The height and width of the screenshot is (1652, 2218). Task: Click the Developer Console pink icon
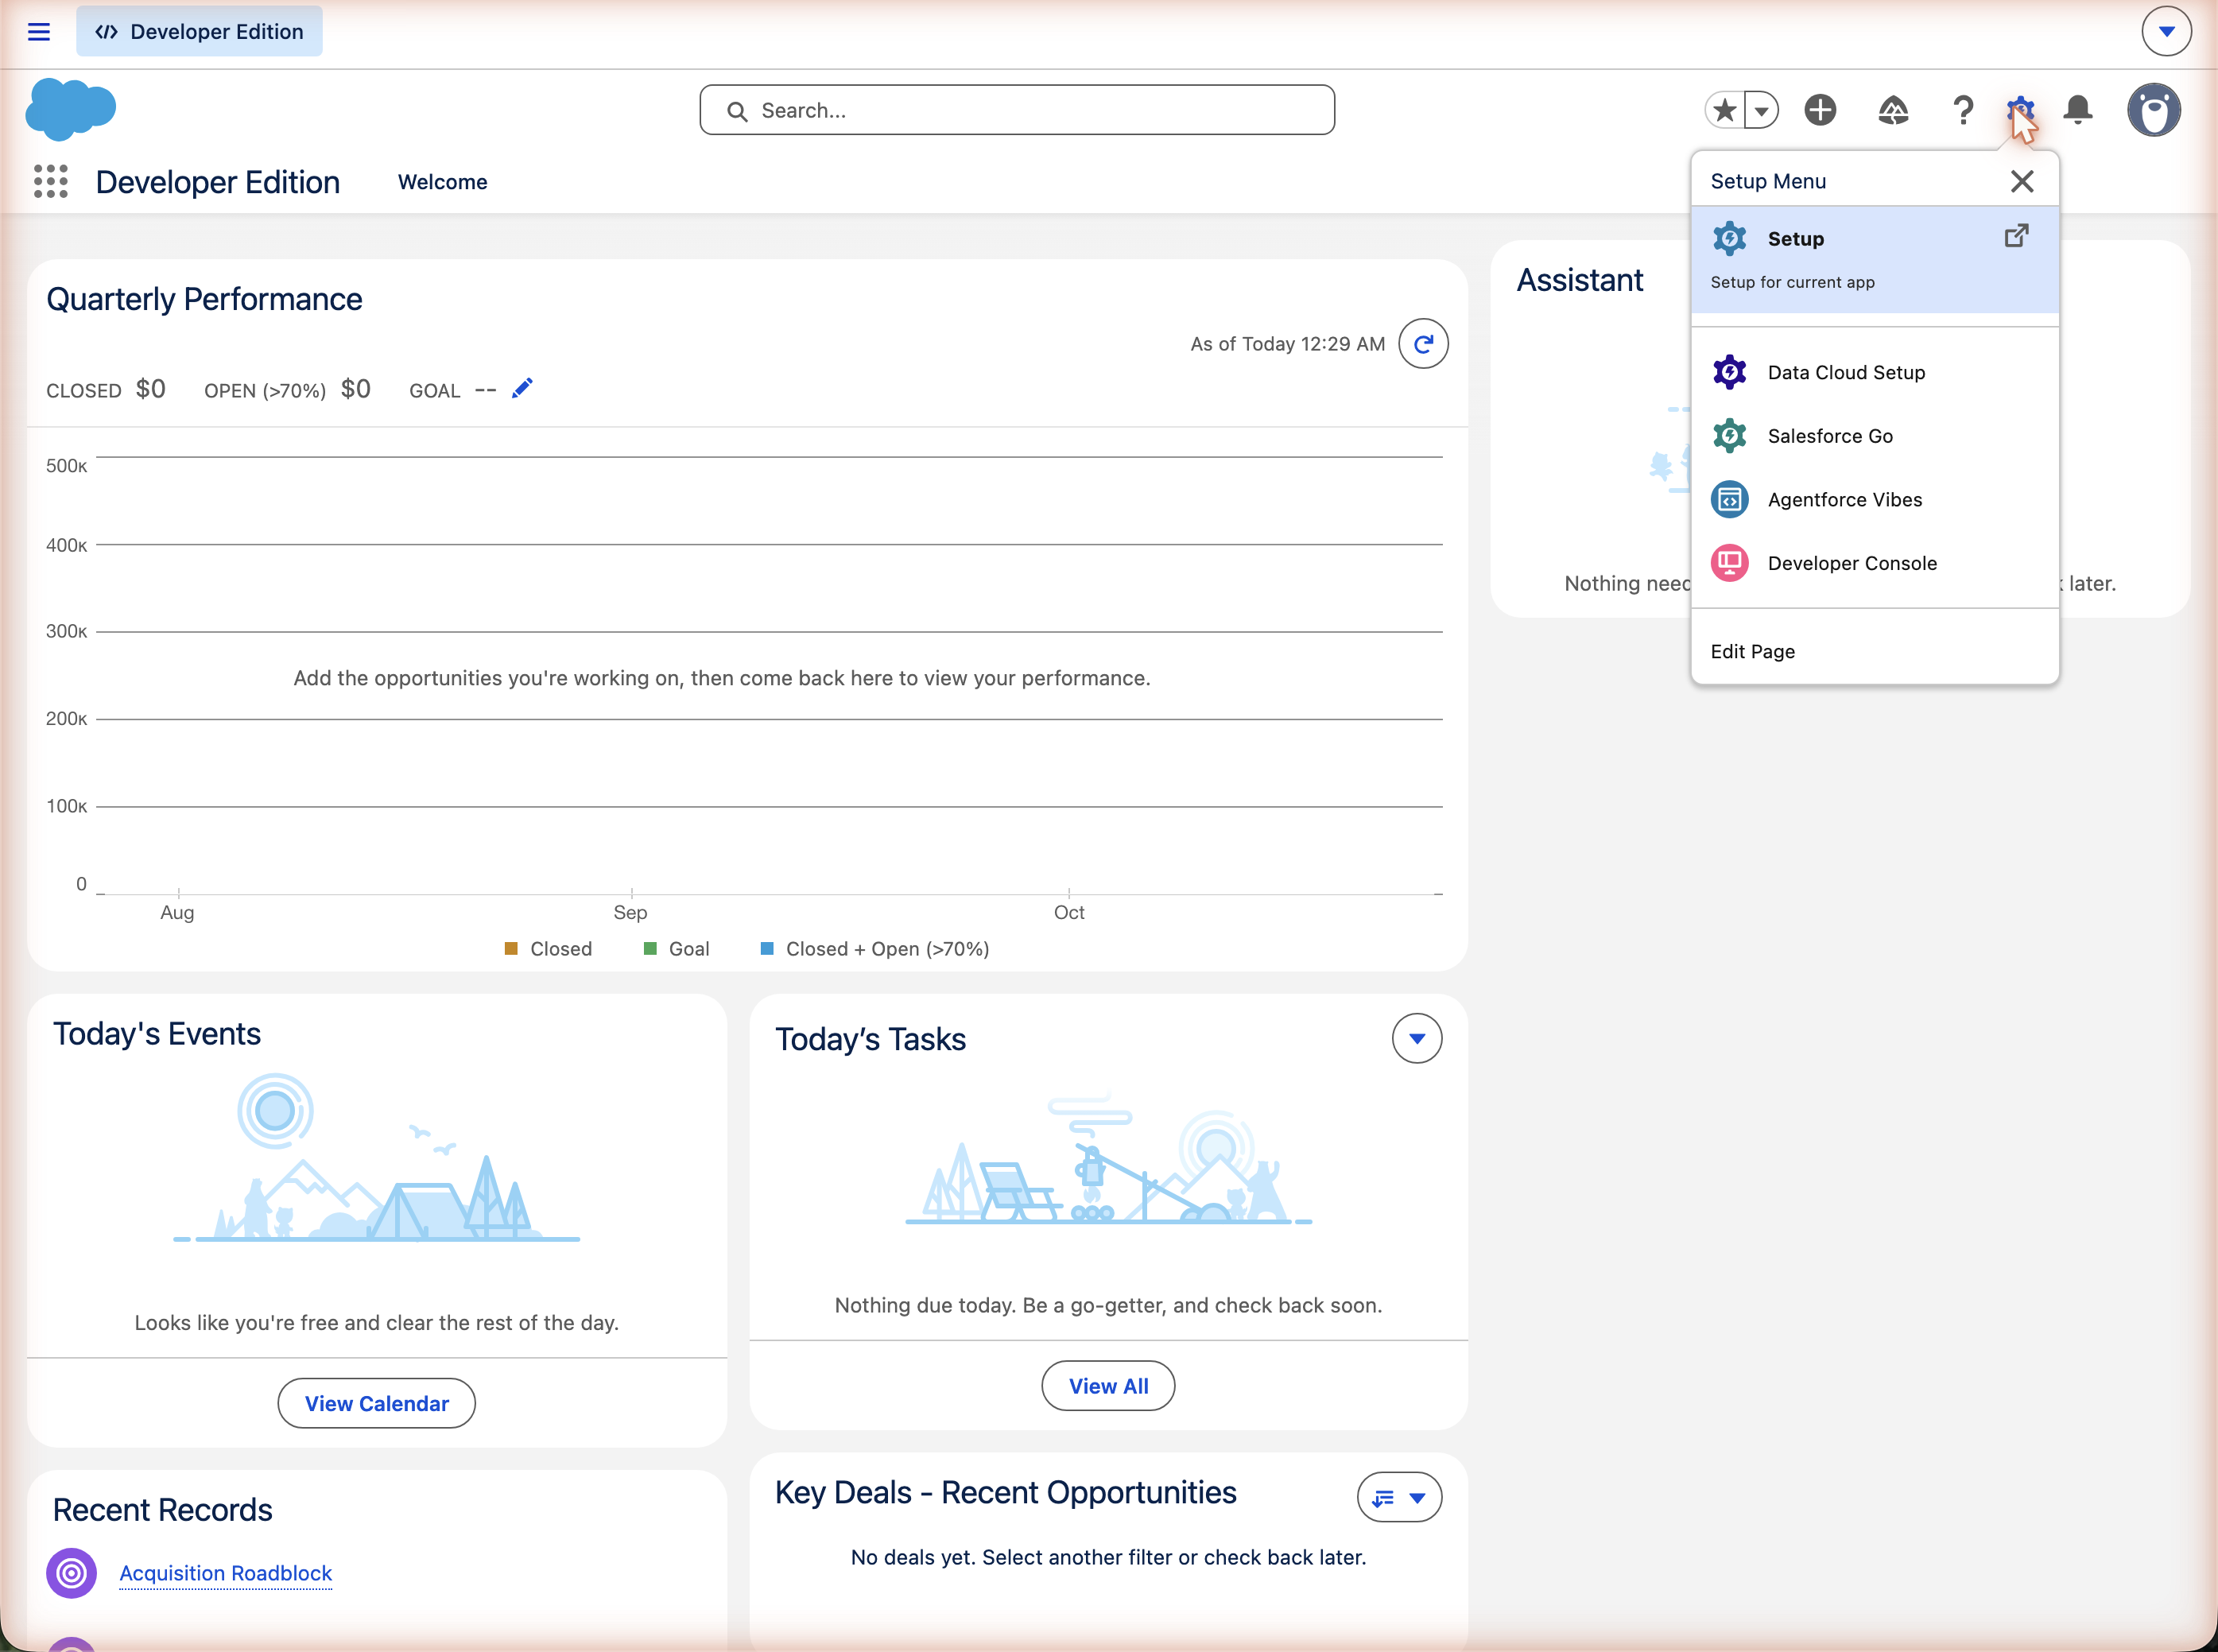[x=1729, y=564]
